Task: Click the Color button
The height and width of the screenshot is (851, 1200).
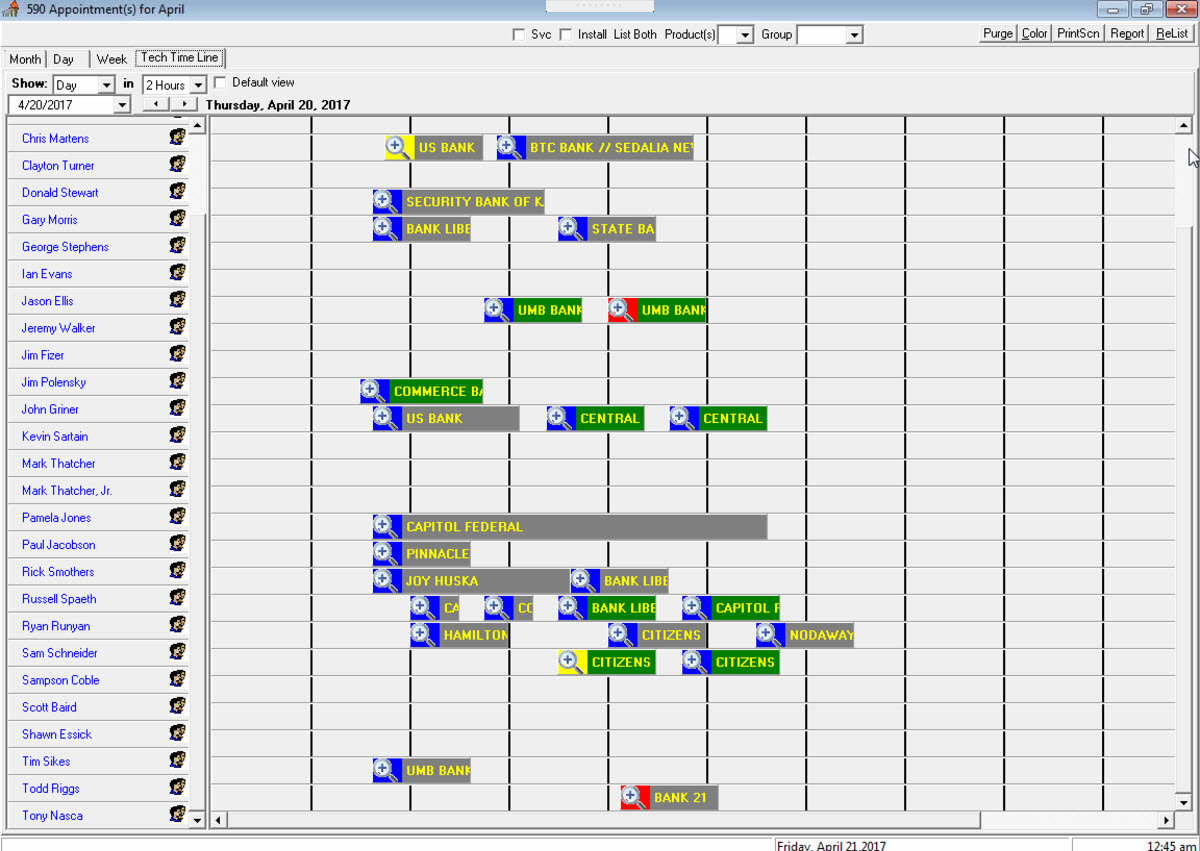Action: 1035,33
